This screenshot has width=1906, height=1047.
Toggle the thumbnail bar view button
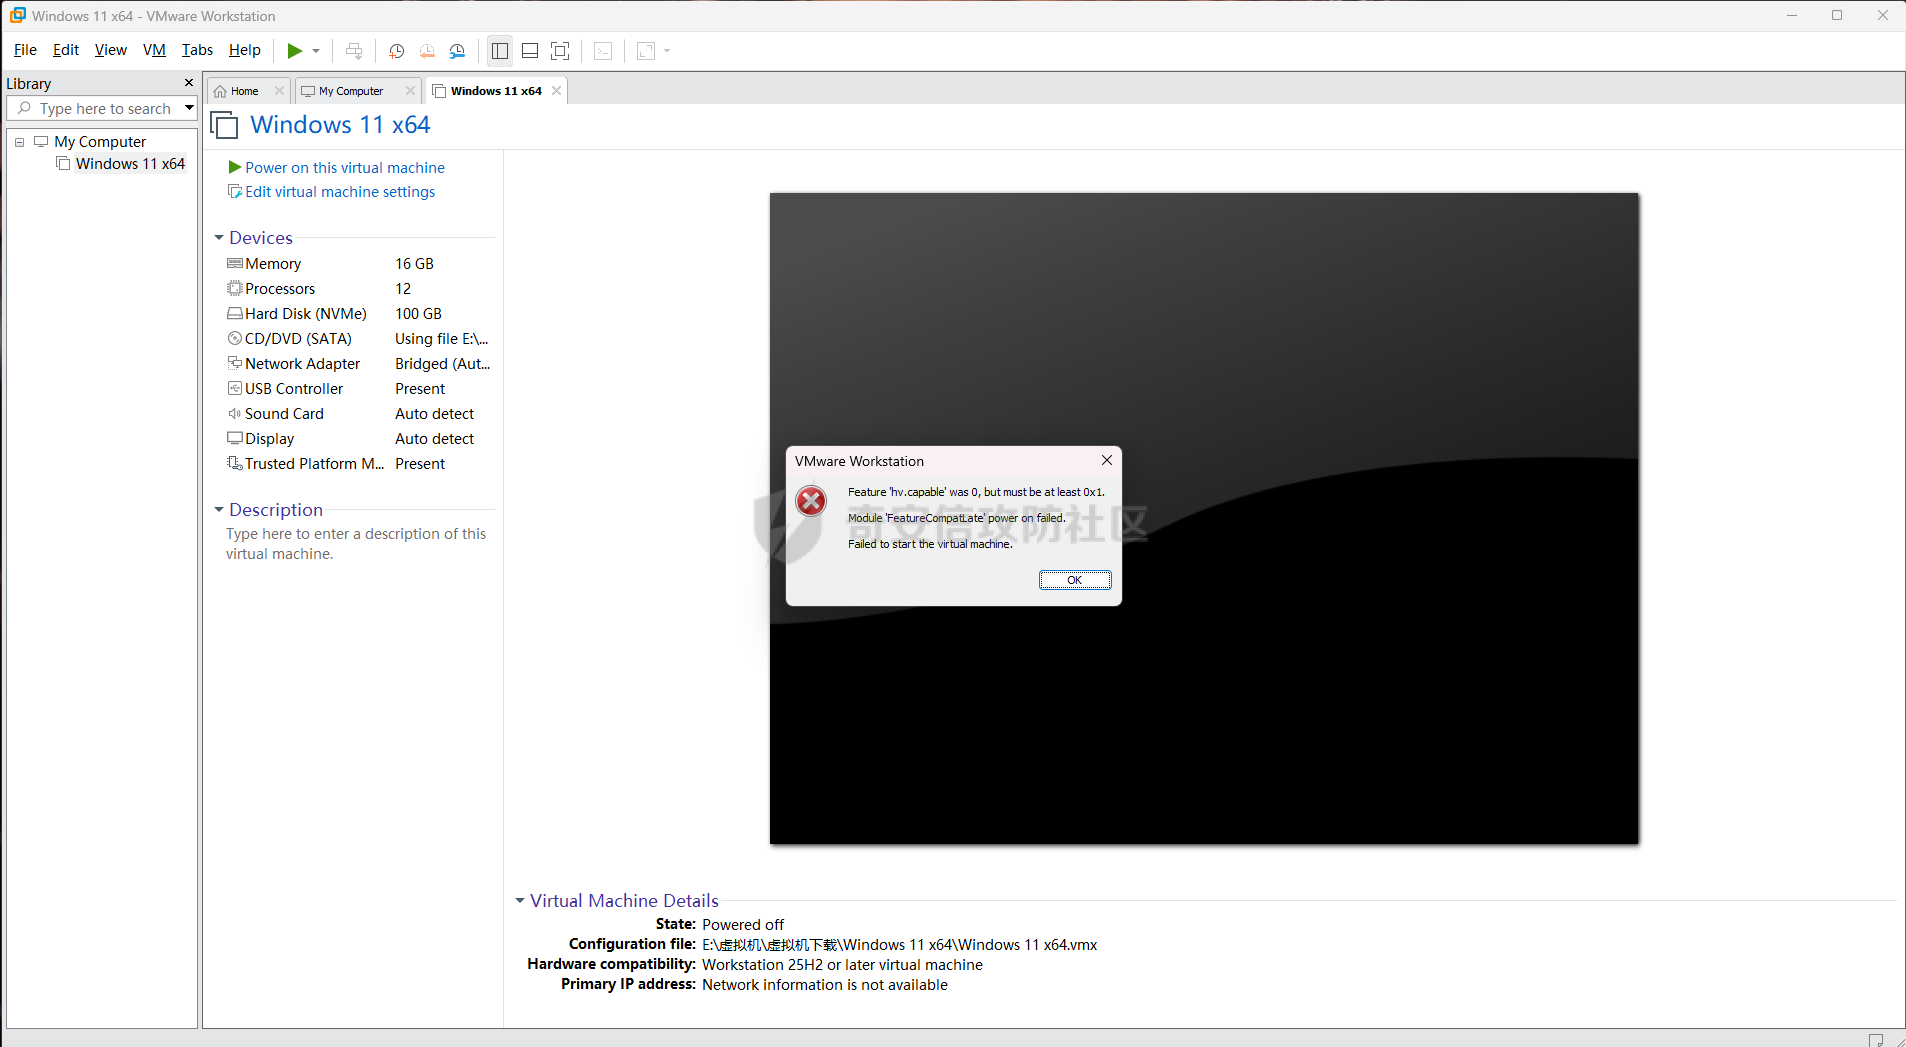pos(530,51)
